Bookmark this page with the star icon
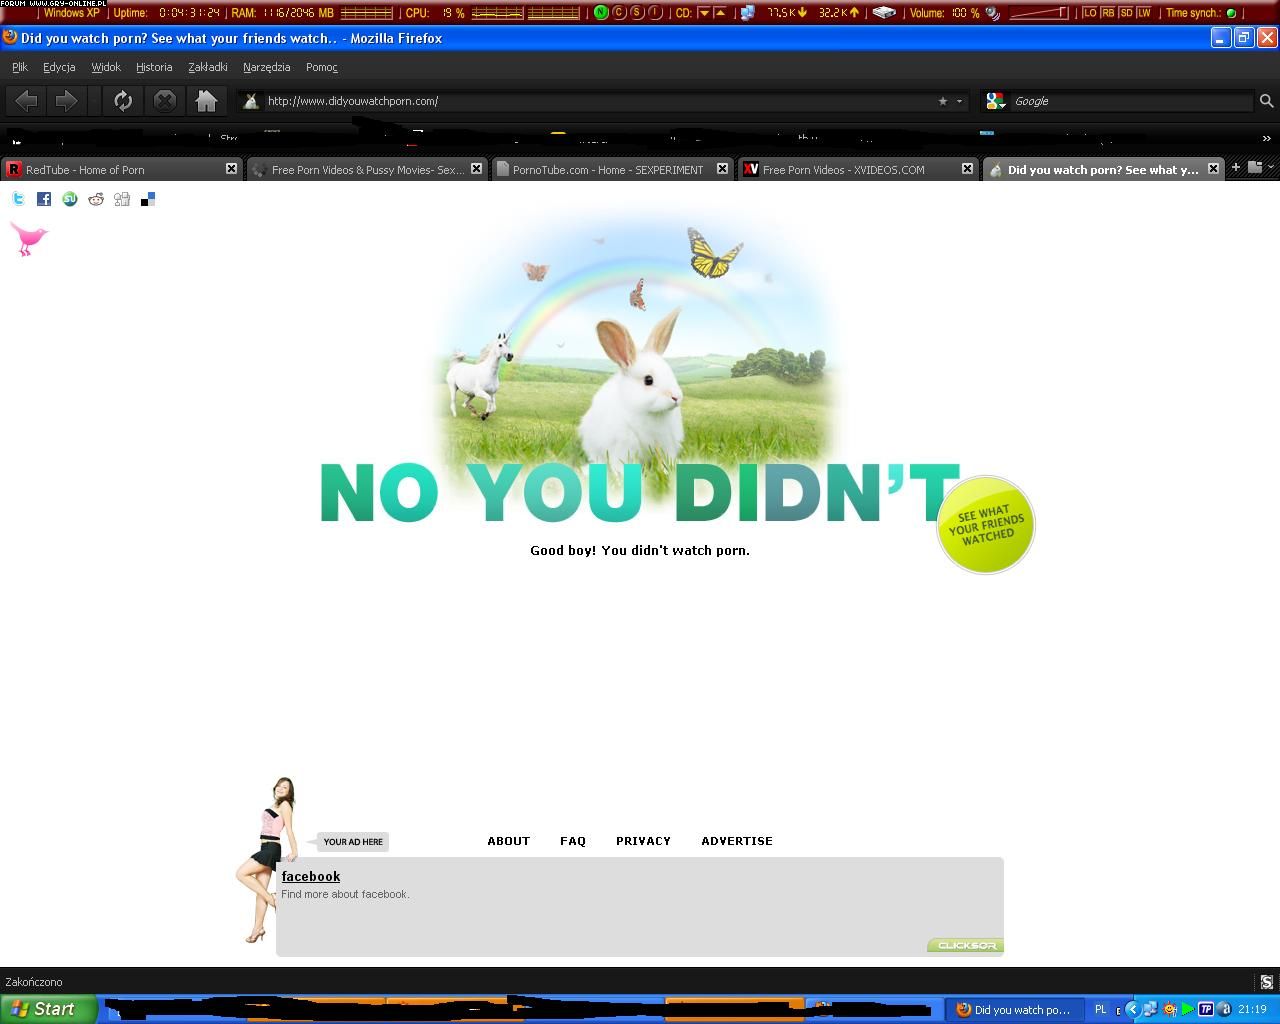This screenshot has width=1280, height=1024. point(942,101)
